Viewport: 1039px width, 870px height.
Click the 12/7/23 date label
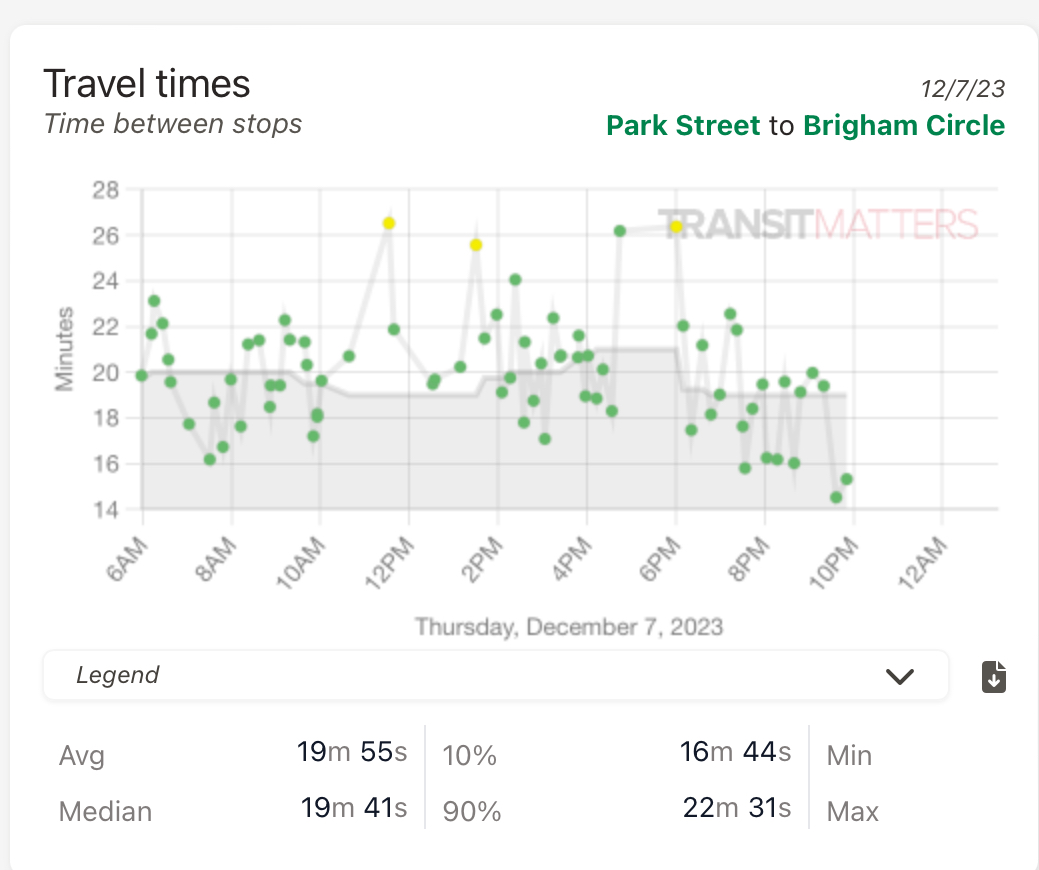click(x=963, y=88)
